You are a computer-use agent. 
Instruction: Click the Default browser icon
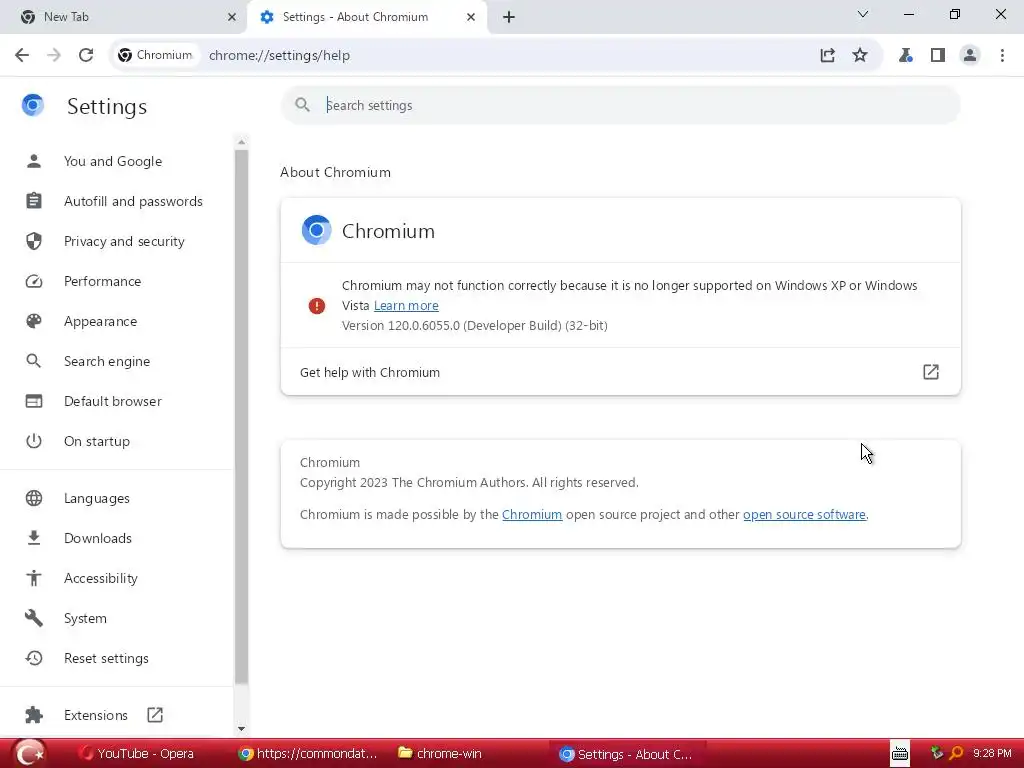tap(34, 401)
